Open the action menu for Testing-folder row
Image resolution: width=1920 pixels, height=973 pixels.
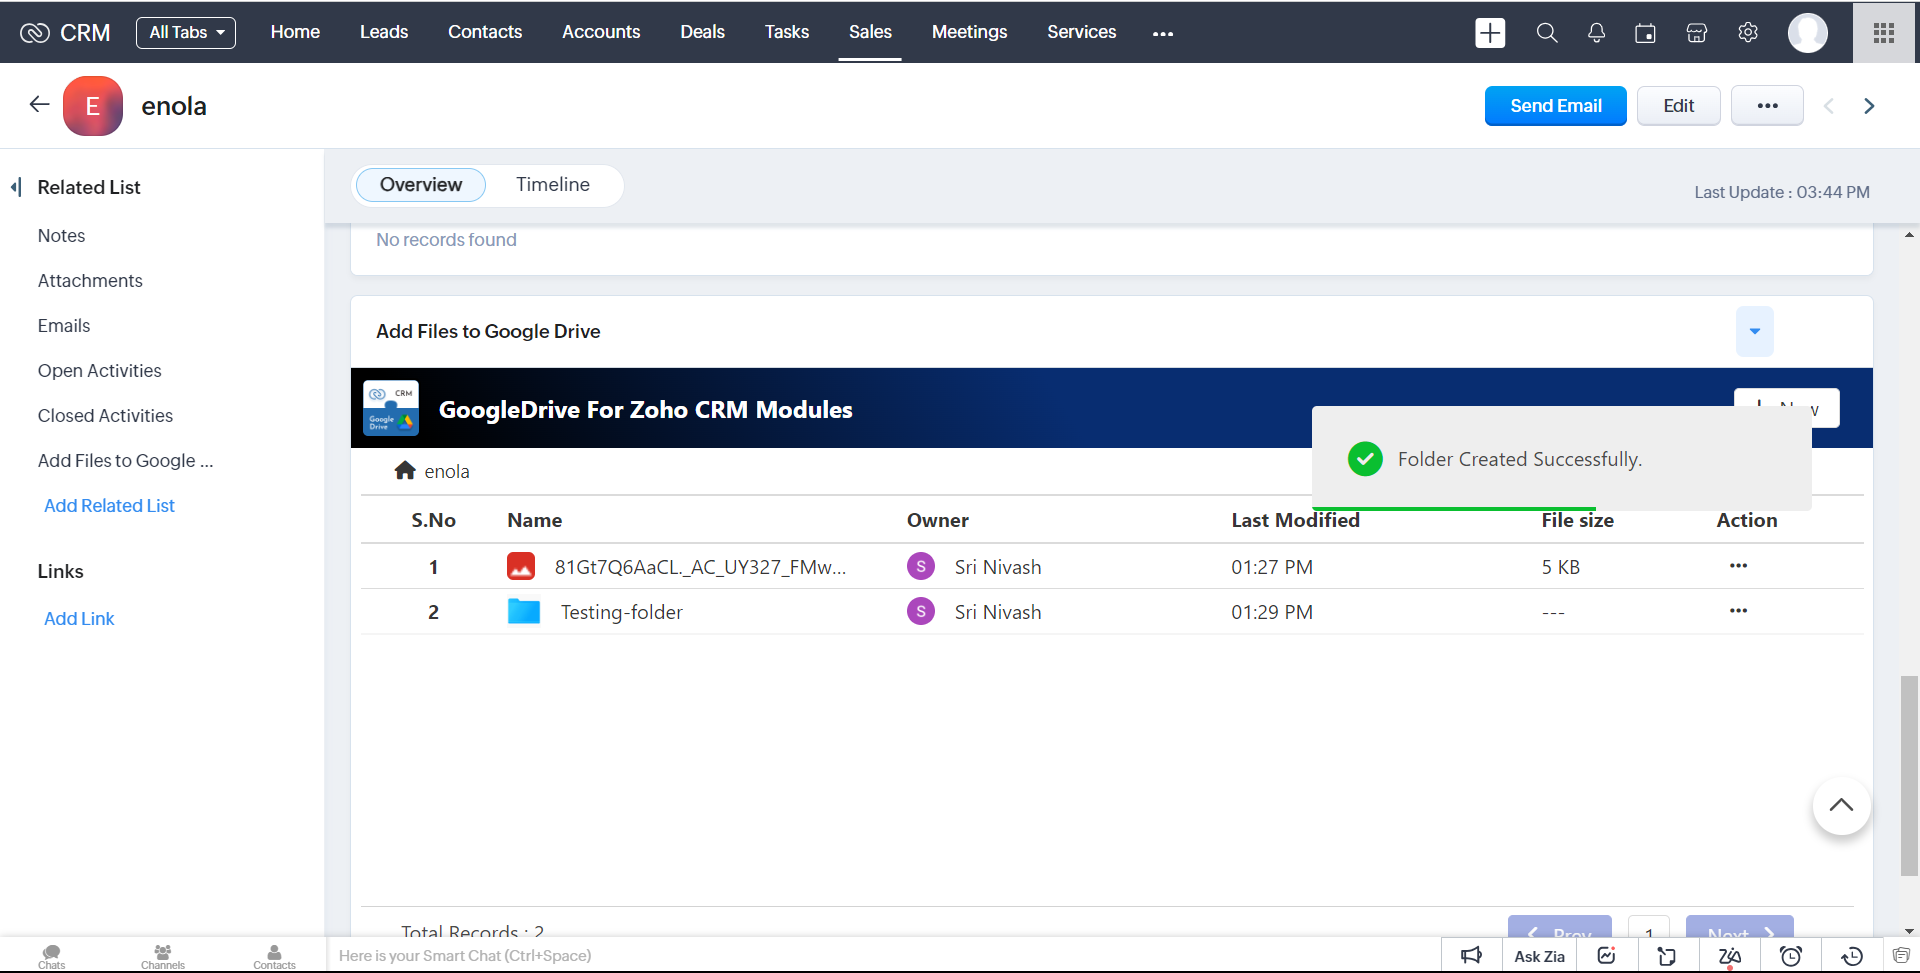coord(1738,611)
